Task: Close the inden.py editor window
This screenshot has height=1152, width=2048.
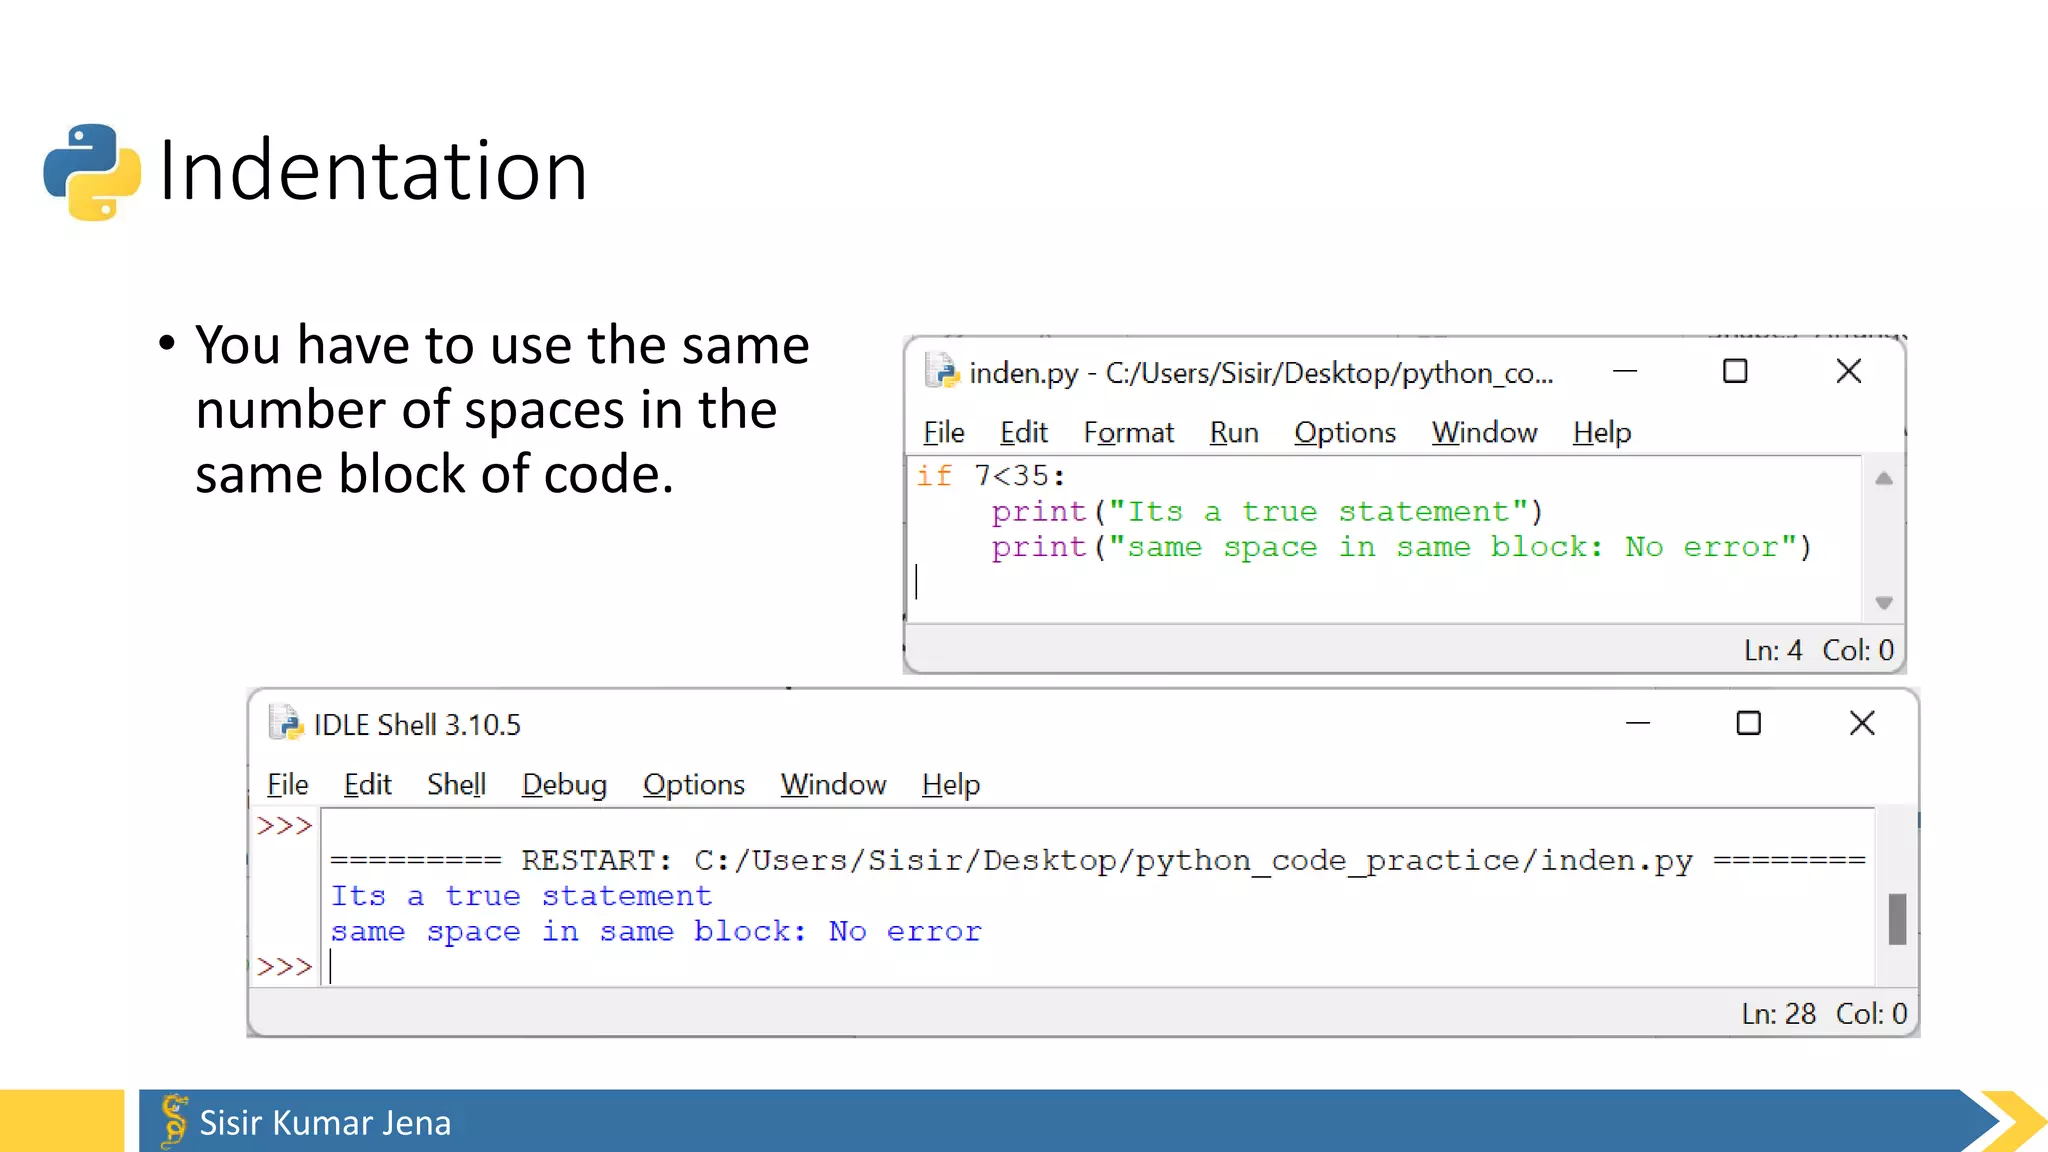Action: (x=1849, y=371)
